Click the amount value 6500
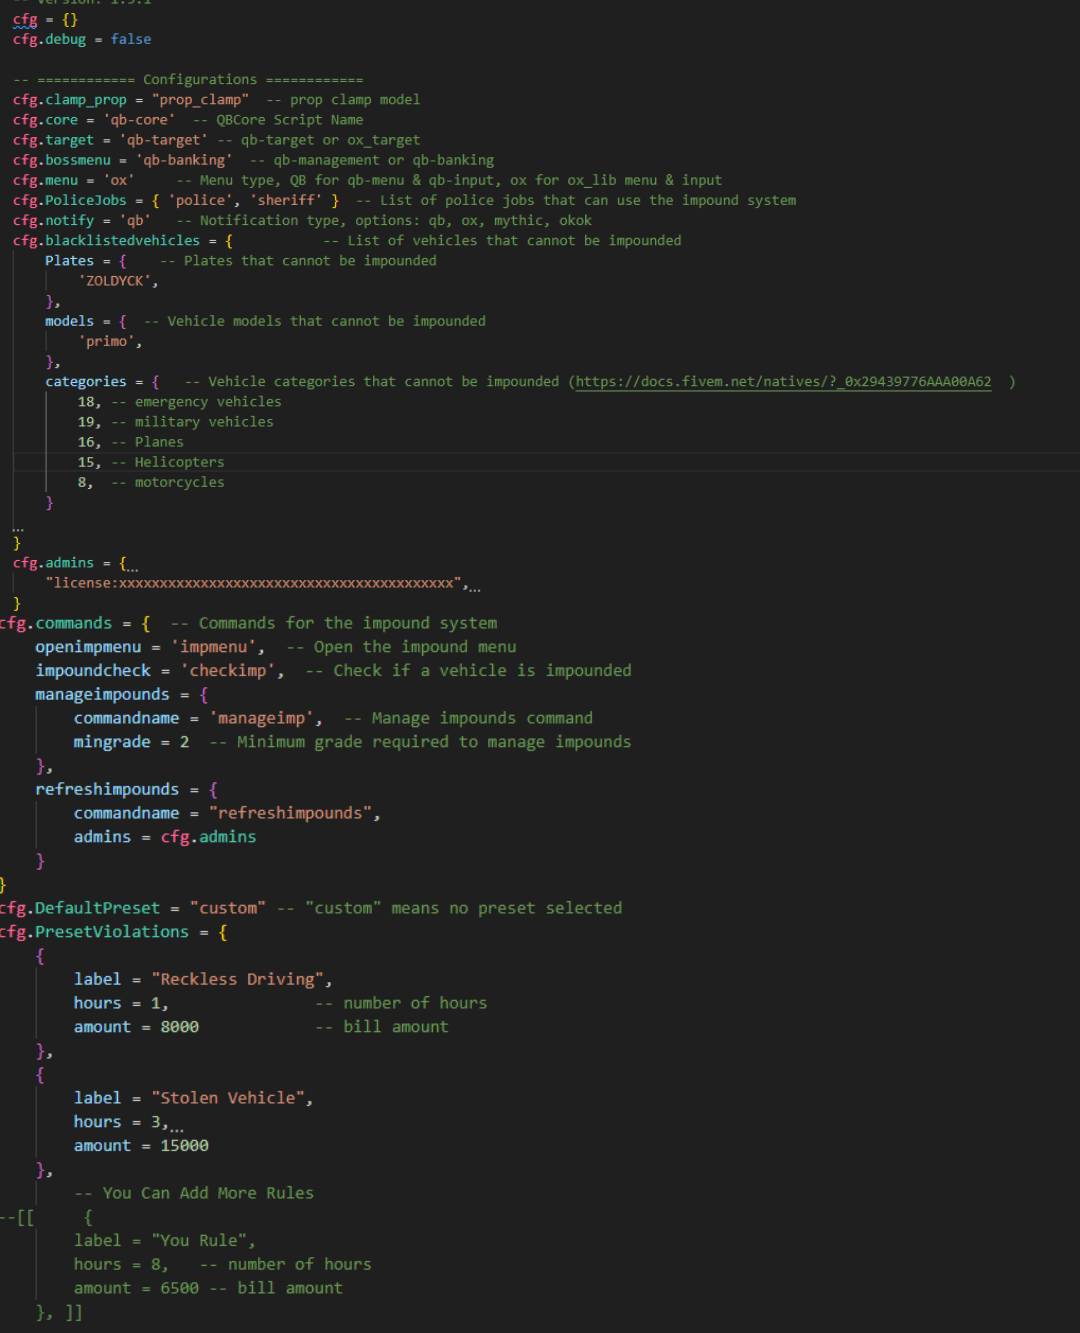Screen dimensions: 1080x1333 (x=180, y=1288)
